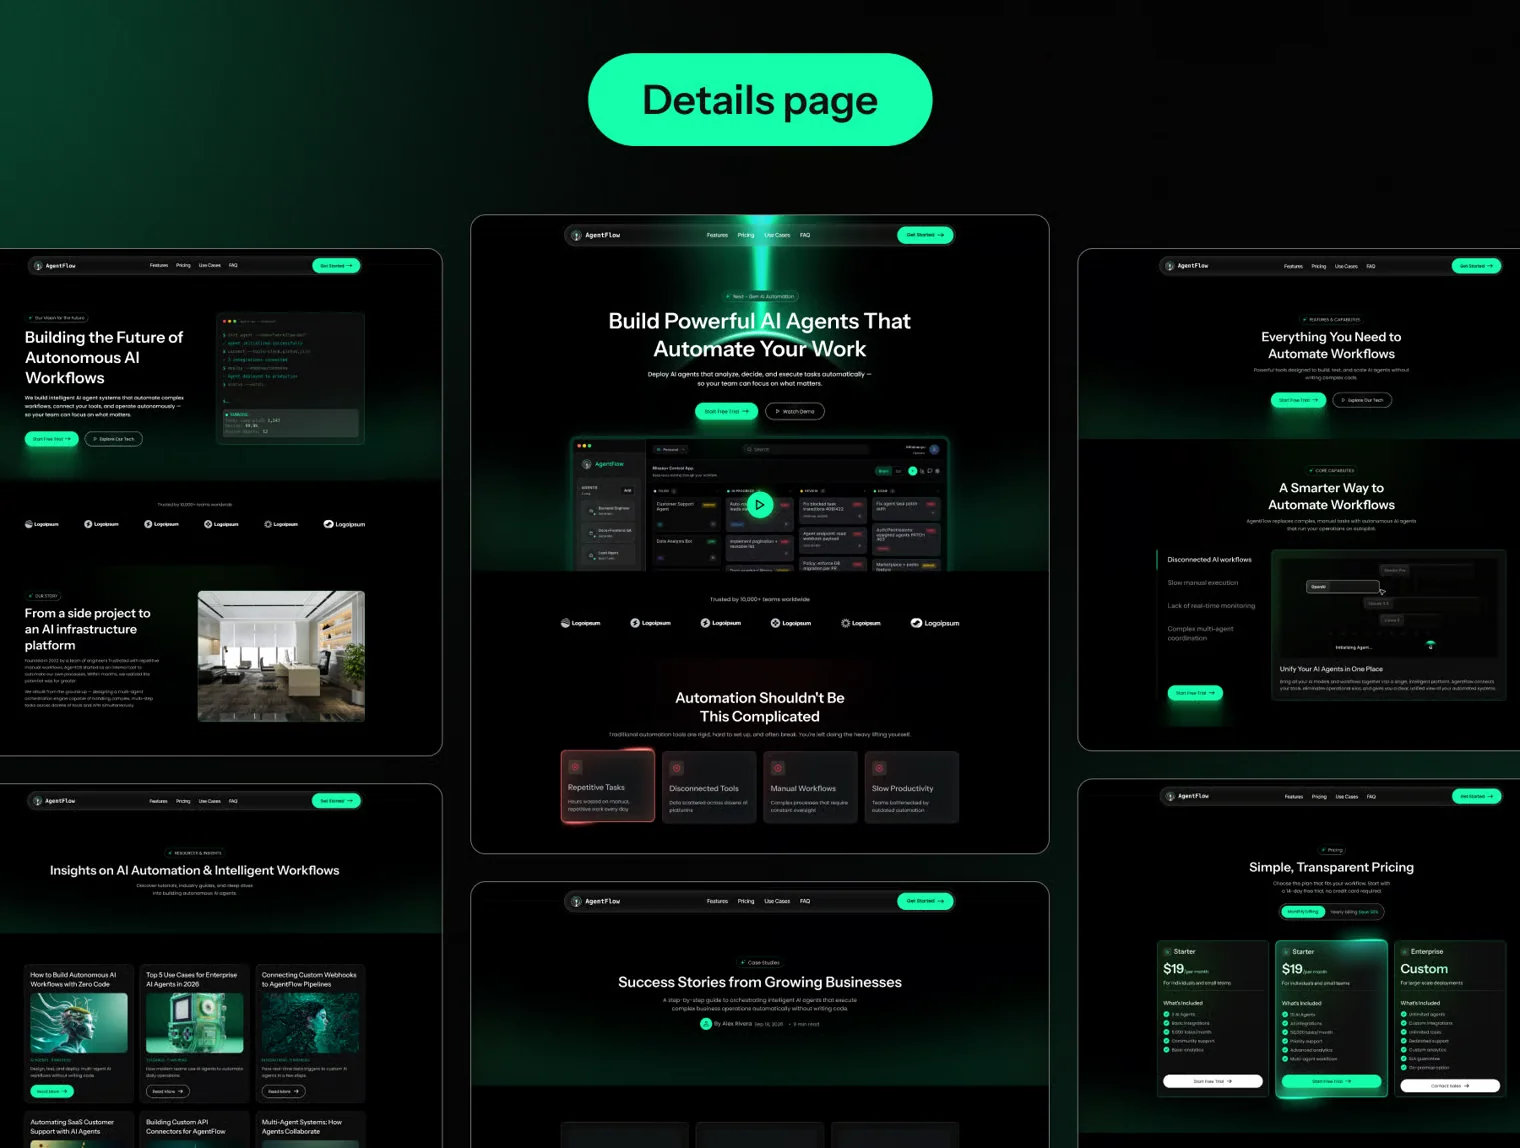Select Monthly billing in the pricing toggle
Image resolution: width=1520 pixels, height=1148 pixels.
[1303, 912]
